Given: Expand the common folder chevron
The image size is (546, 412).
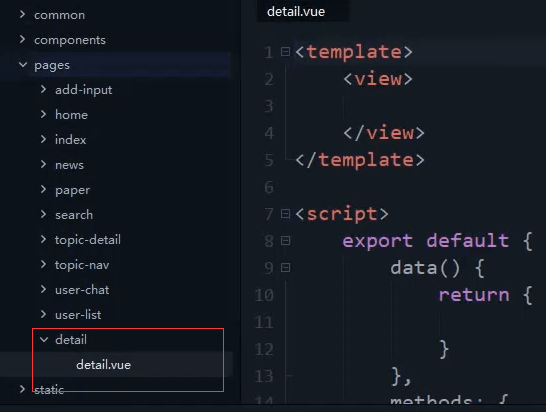Looking at the screenshot, I should (x=22, y=14).
